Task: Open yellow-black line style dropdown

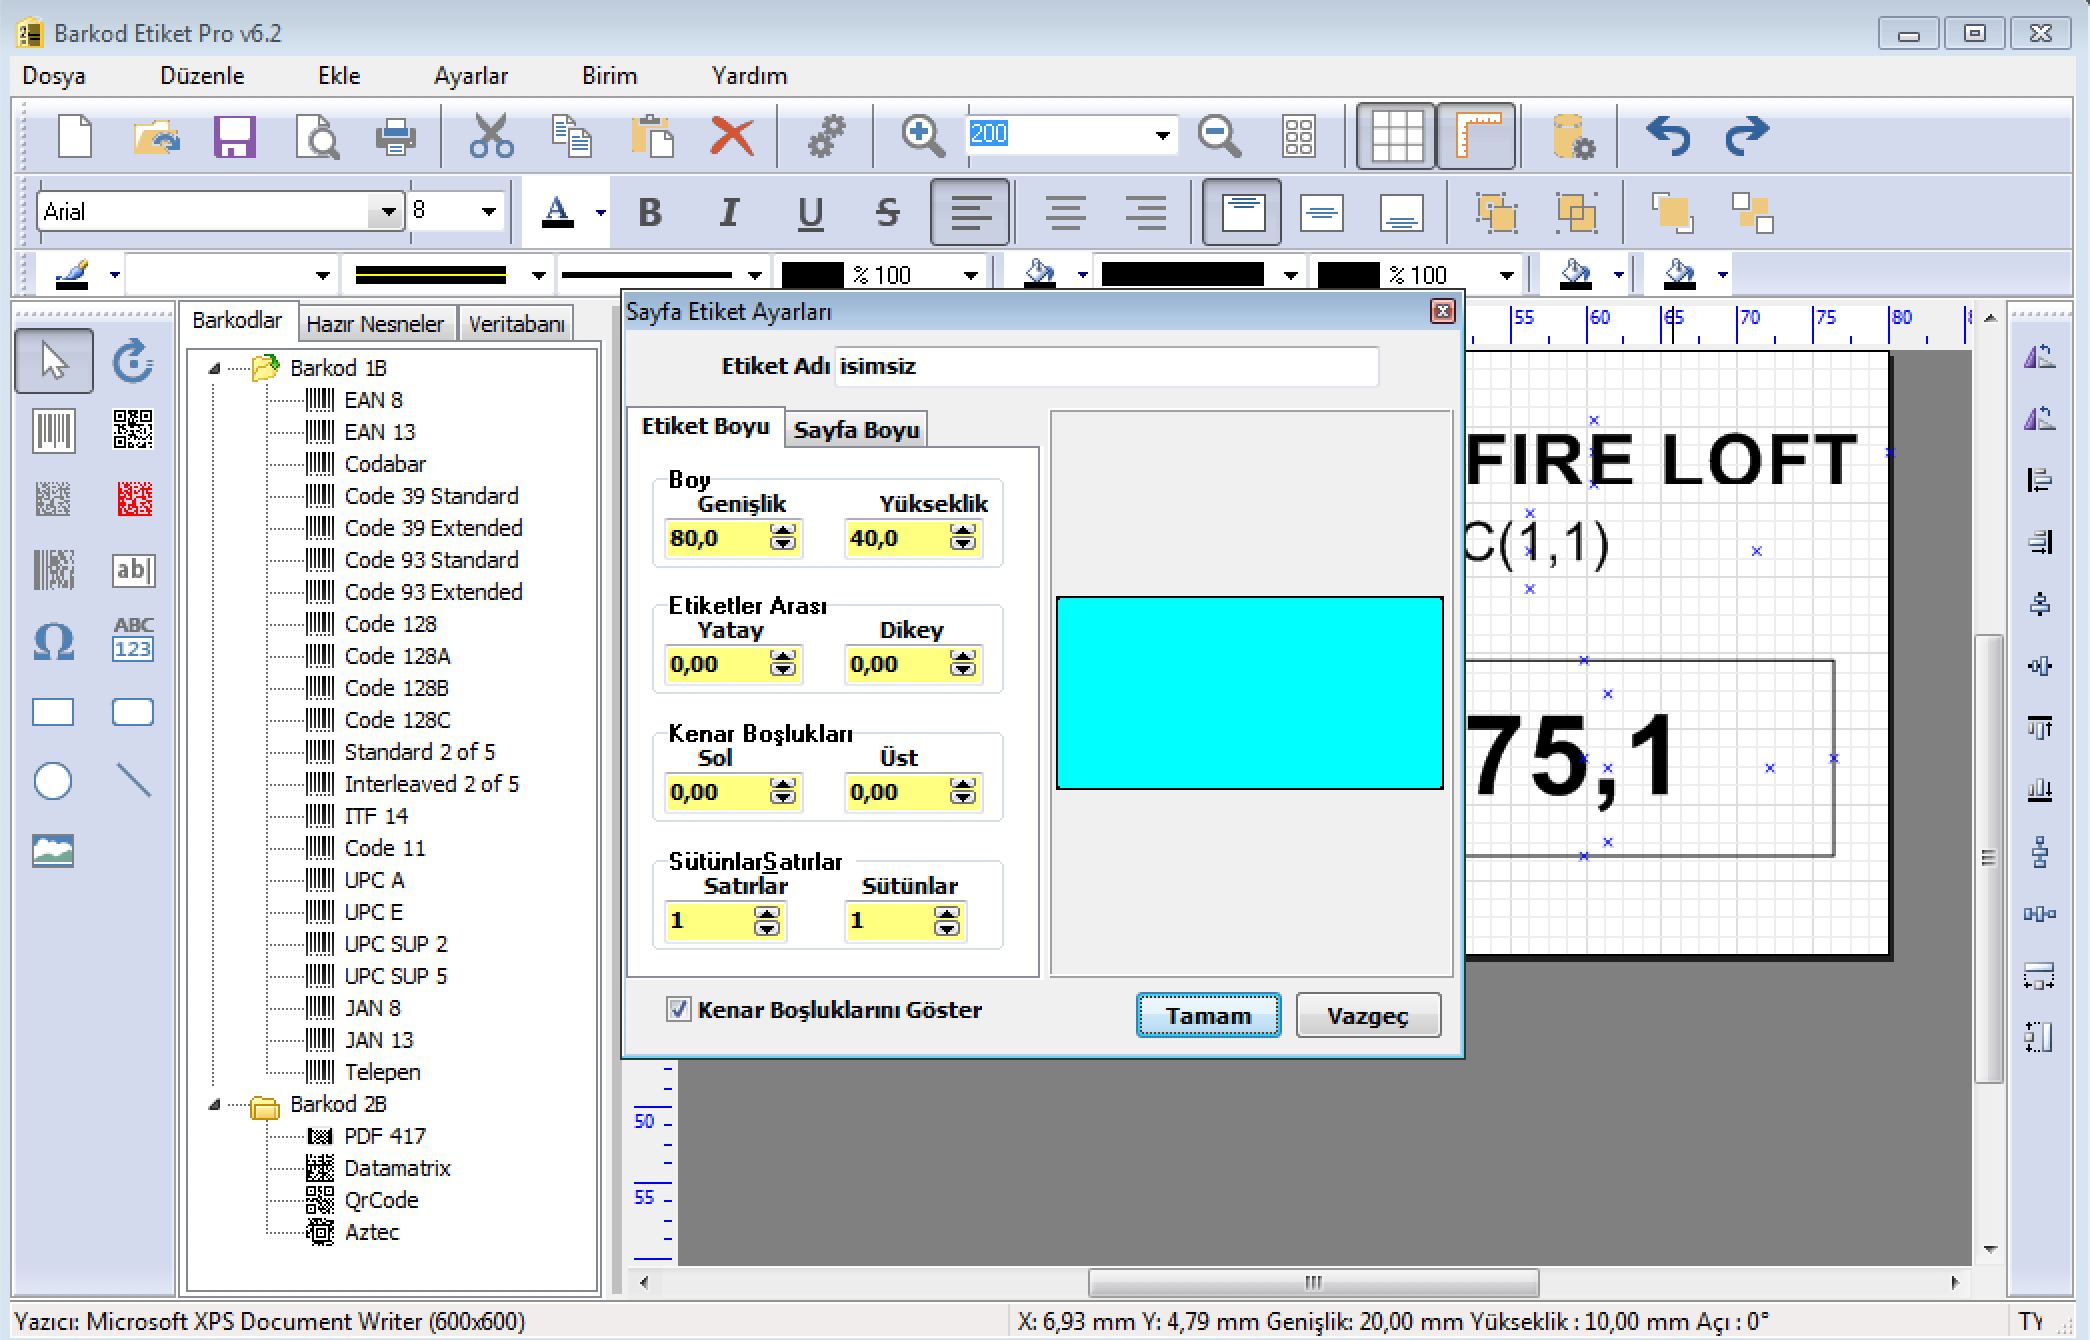Action: point(539,275)
